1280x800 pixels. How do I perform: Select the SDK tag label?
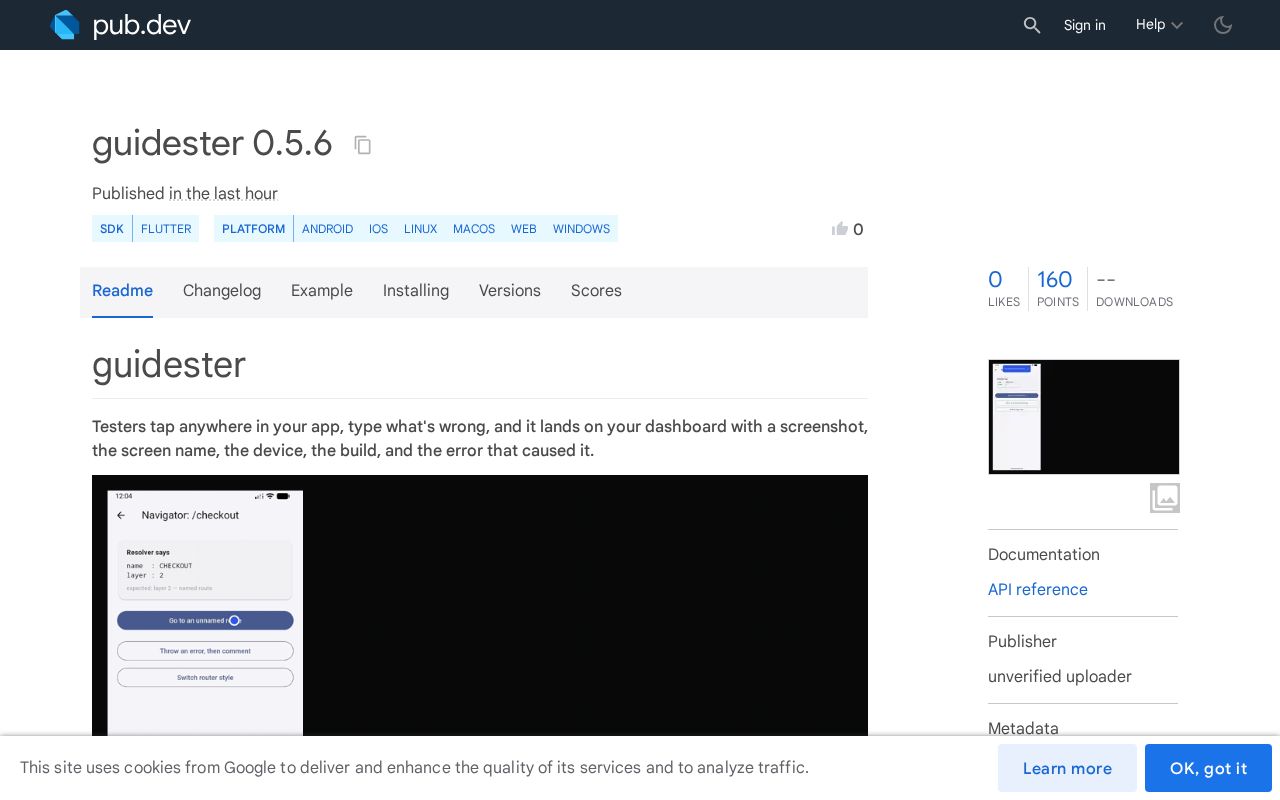coord(112,229)
